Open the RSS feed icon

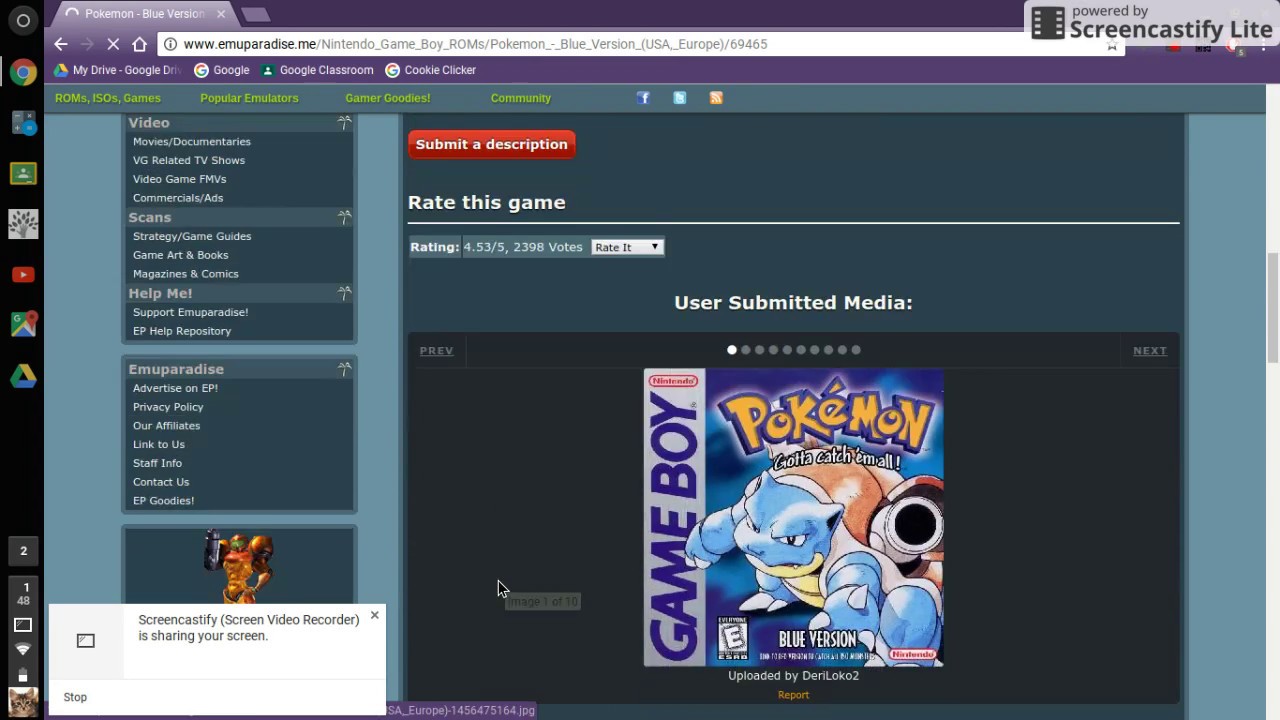pos(716,98)
